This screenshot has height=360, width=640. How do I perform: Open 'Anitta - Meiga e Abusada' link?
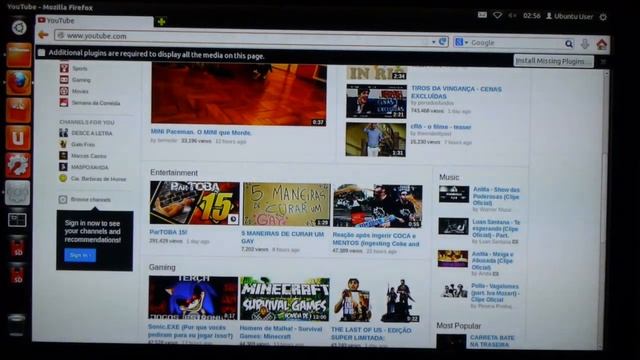(492, 261)
